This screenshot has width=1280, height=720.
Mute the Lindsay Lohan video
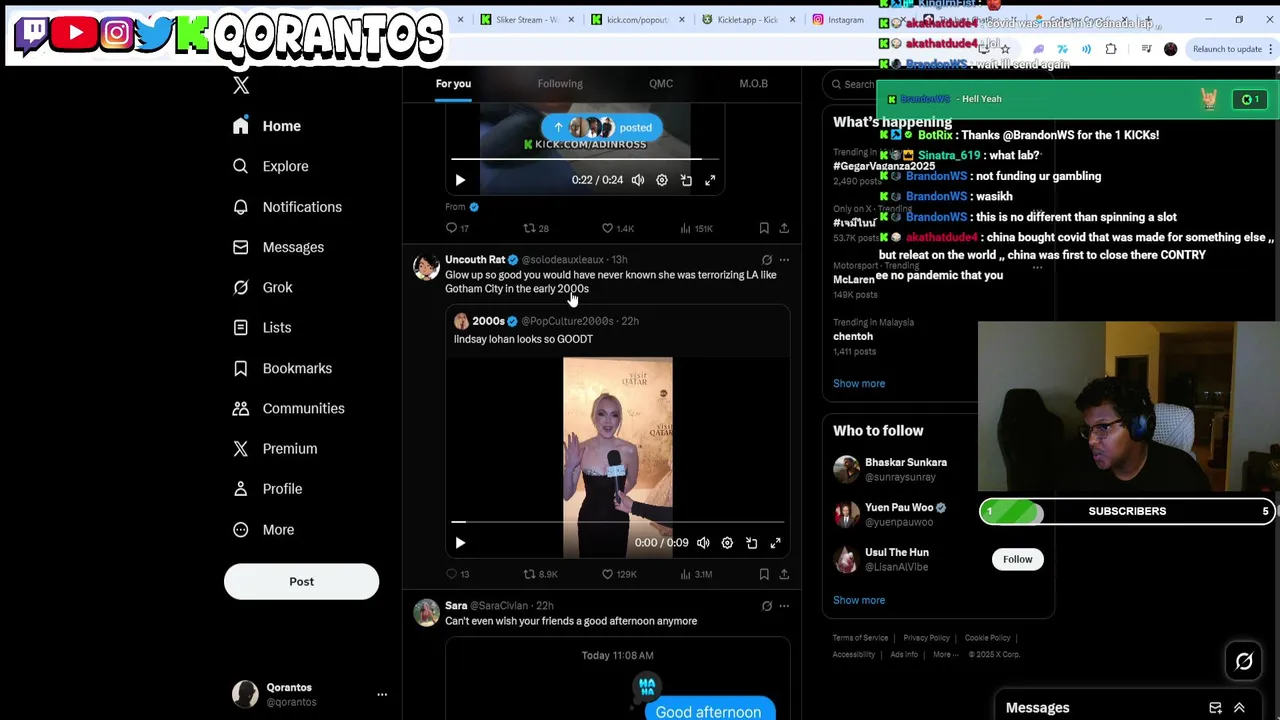point(703,543)
